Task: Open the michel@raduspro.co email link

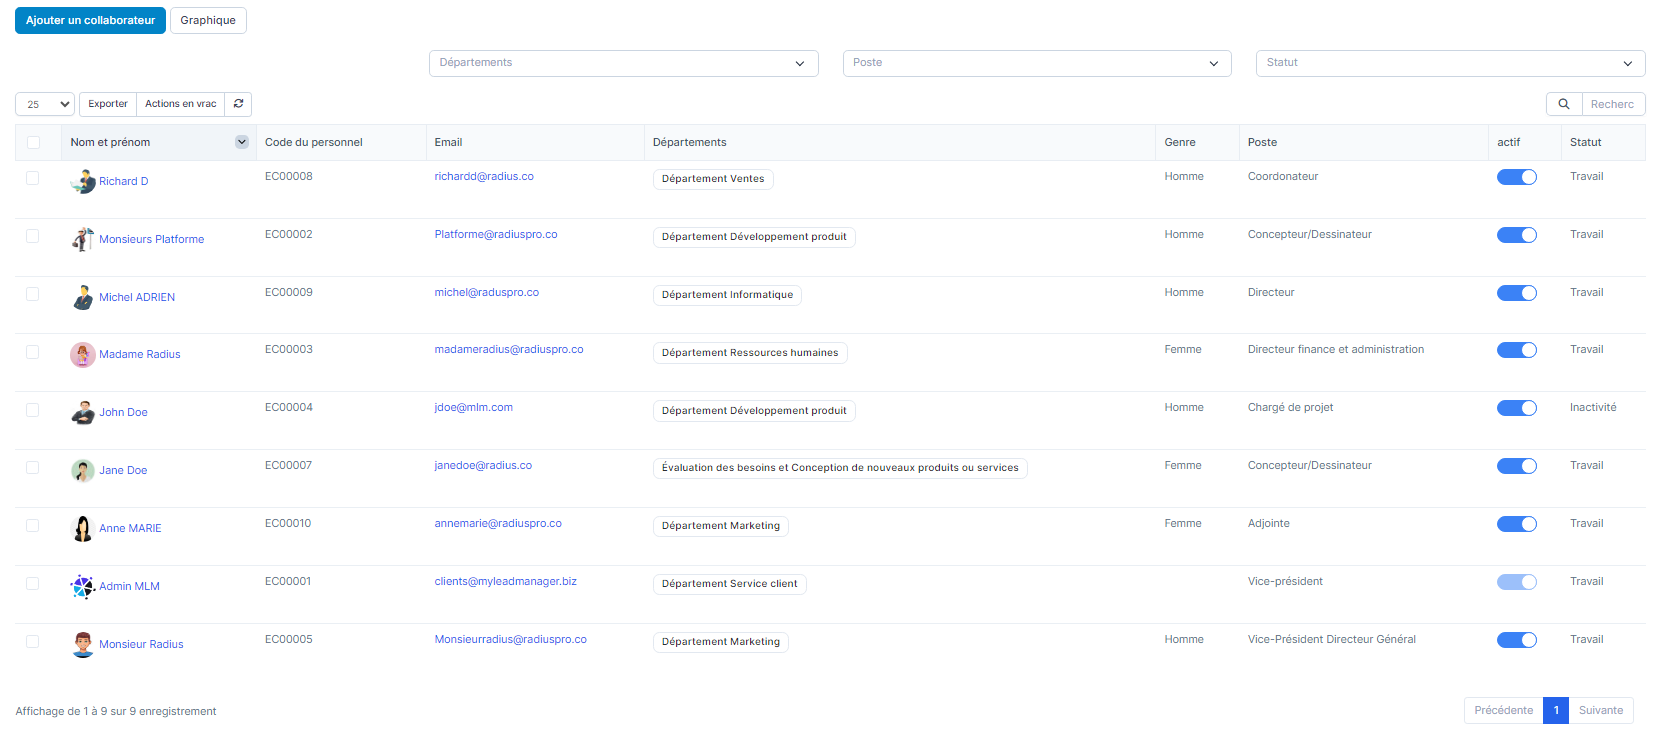Action: tap(486, 293)
